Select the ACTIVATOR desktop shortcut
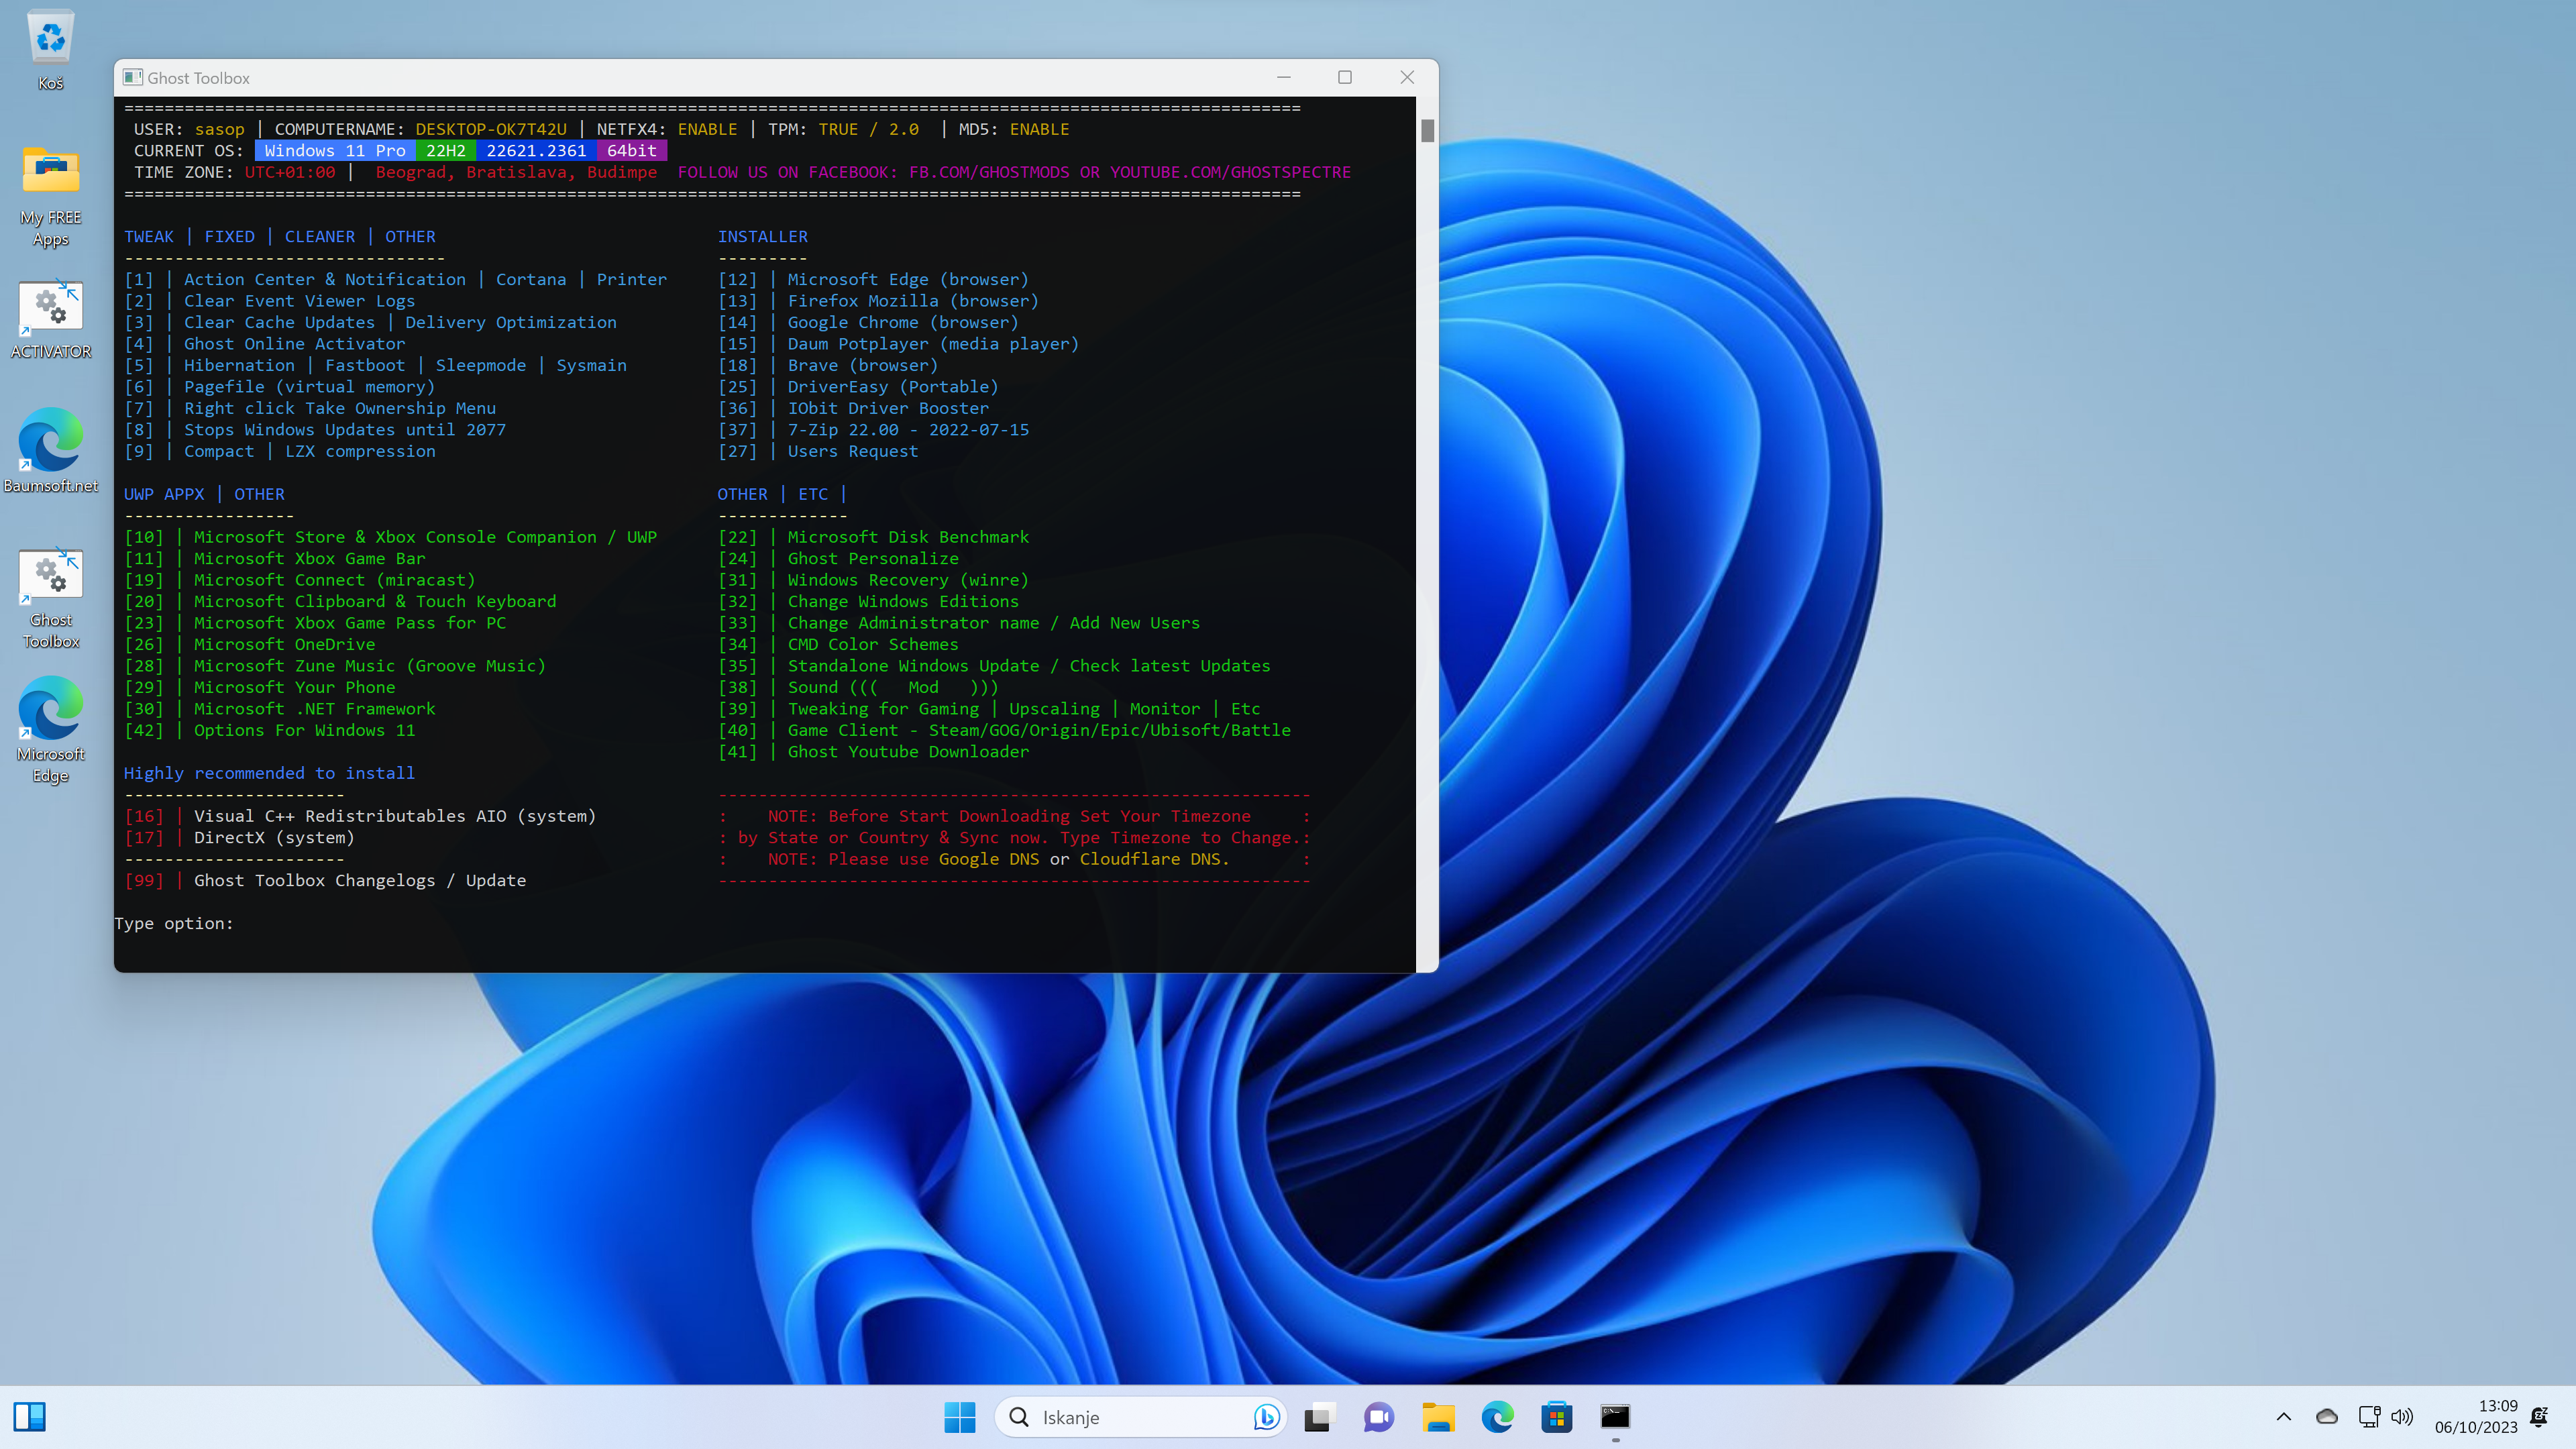This screenshot has width=2576, height=1449. tap(50, 319)
